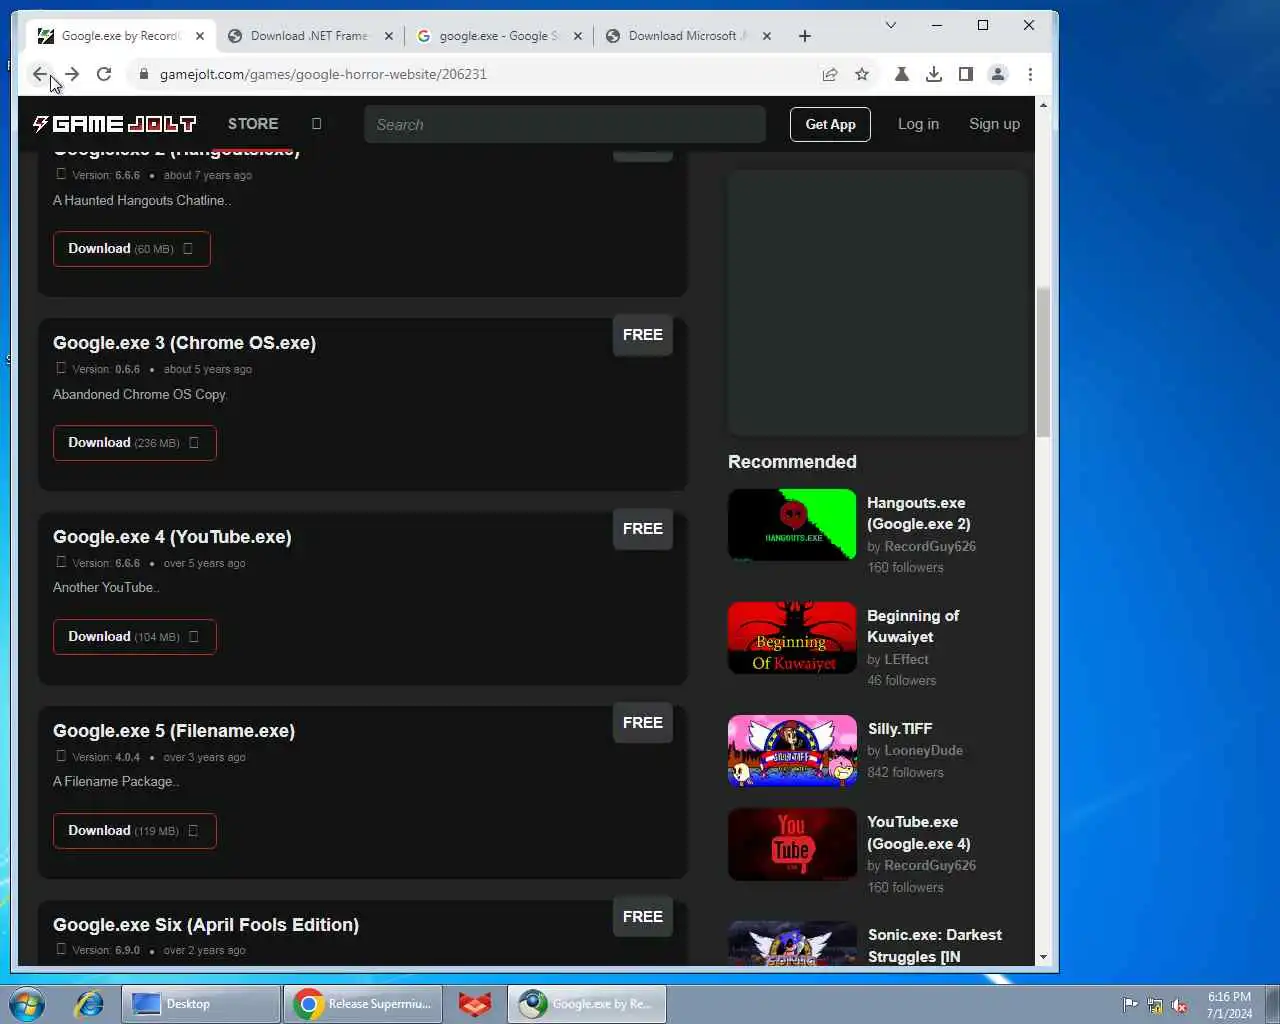This screenshot has height=1024, width=1280.
Task: Open the extensions flask icon in toolbar
Action: pos(902,74)
